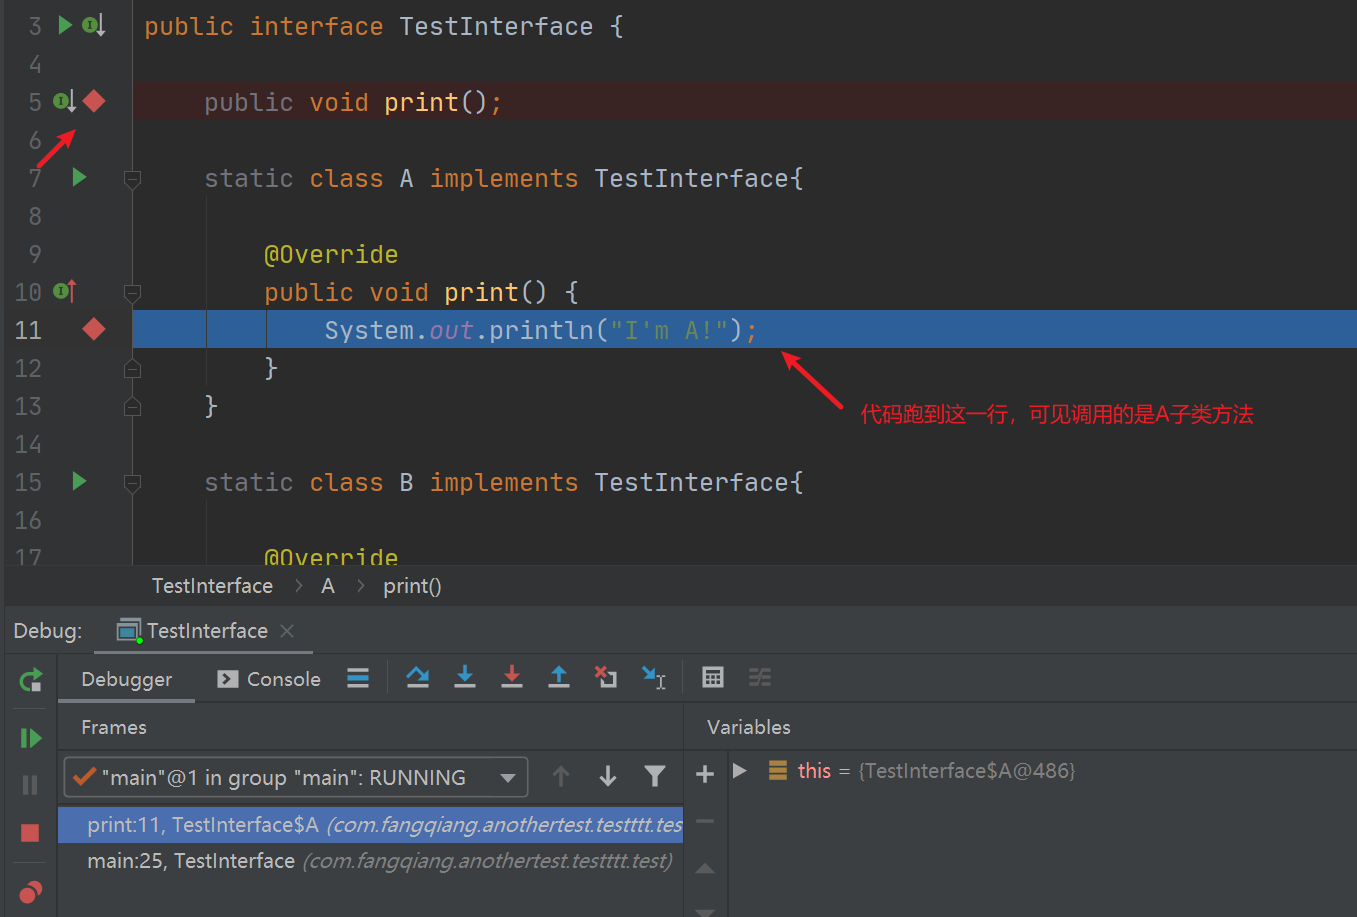This screenshot has height=917, width=1357.
Task: Click the implementations gutter icon on line 3
Action: coord(94,25)
